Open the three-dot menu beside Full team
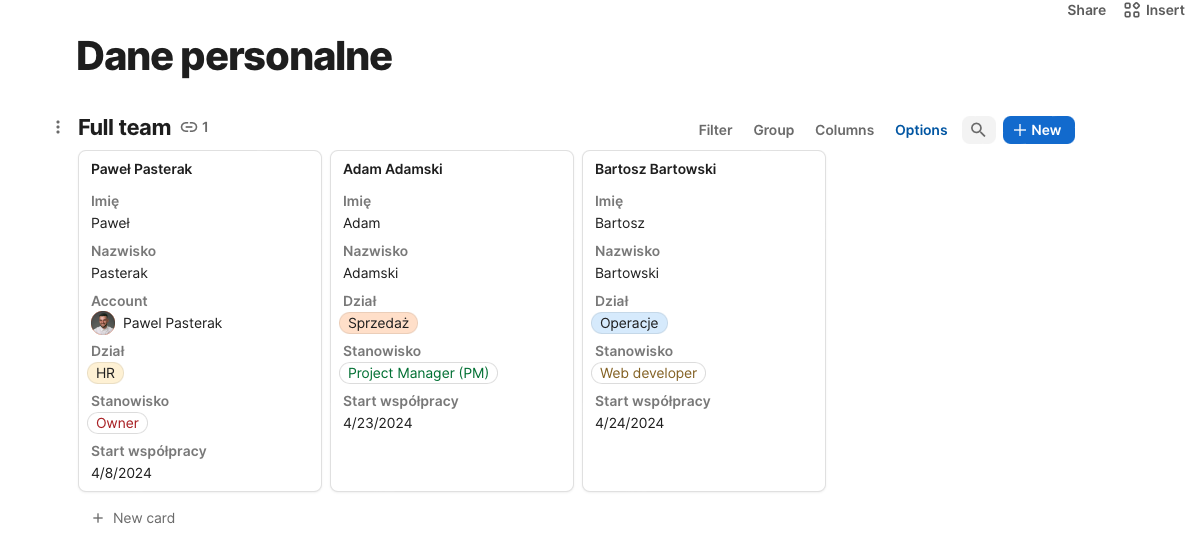The image size is (1189, 550). coord(58,127)
